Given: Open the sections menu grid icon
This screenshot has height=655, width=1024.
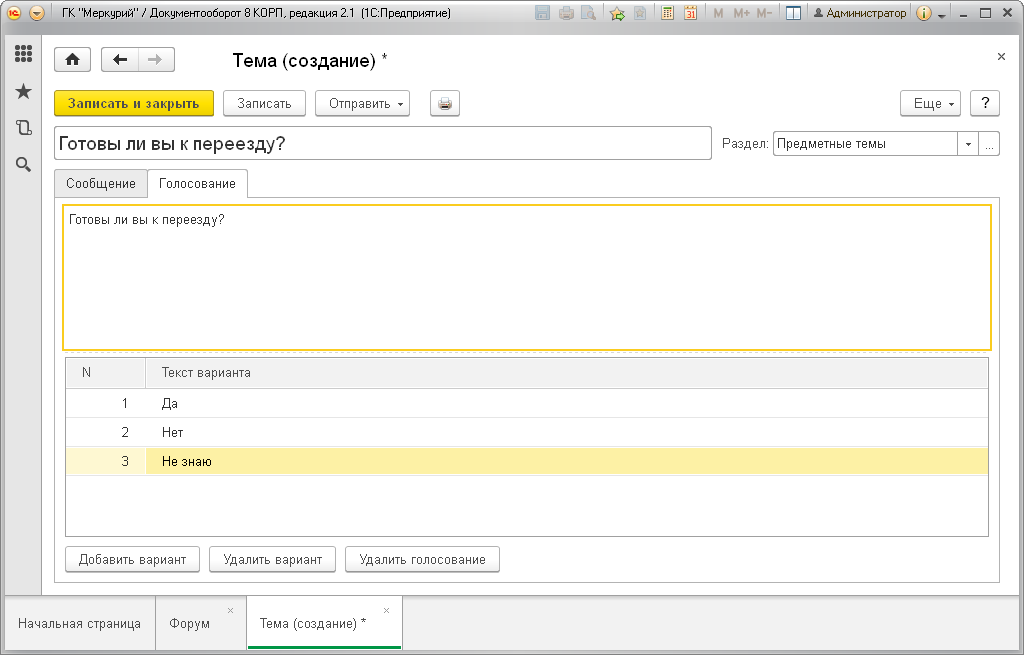Looking at the screenshot, I should [24, 54].
